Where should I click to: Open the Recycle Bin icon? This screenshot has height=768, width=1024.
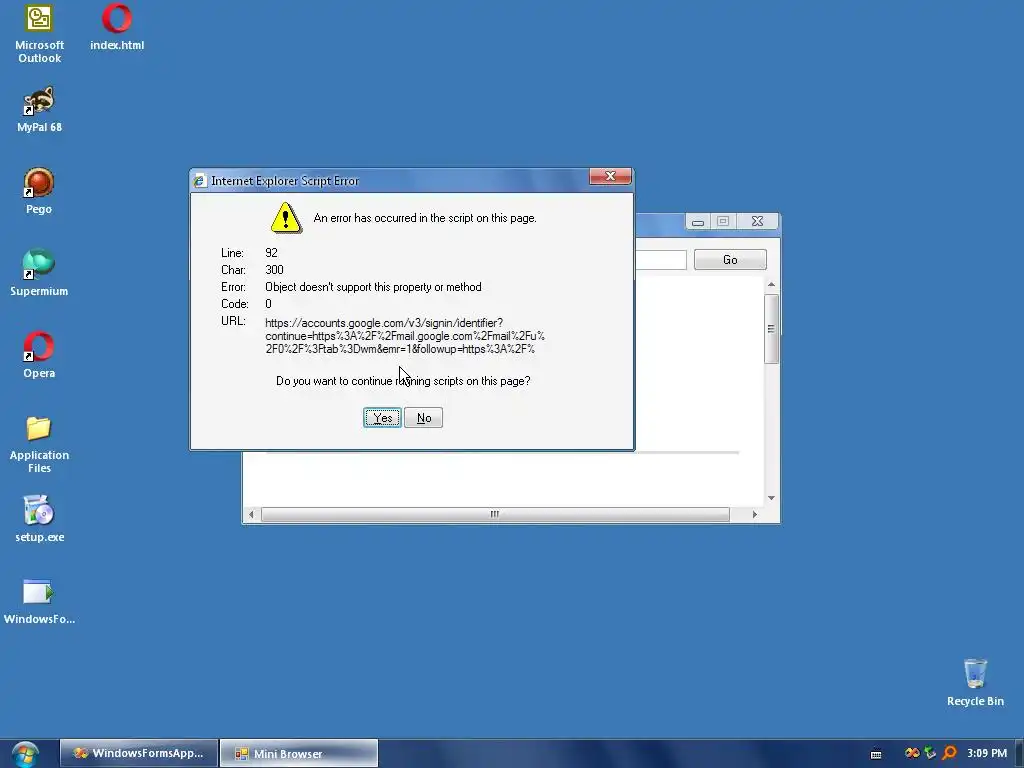(975, 683)
